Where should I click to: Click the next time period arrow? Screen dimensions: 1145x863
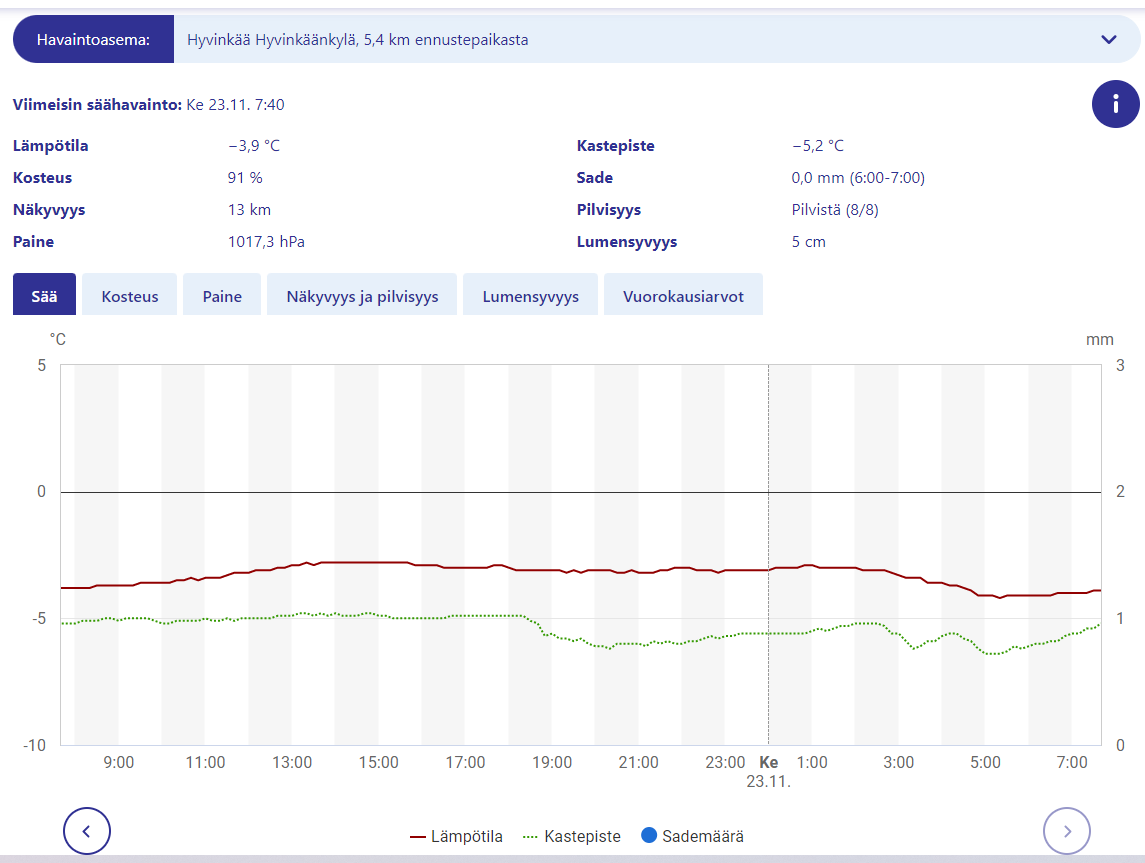coord(1066,830)
